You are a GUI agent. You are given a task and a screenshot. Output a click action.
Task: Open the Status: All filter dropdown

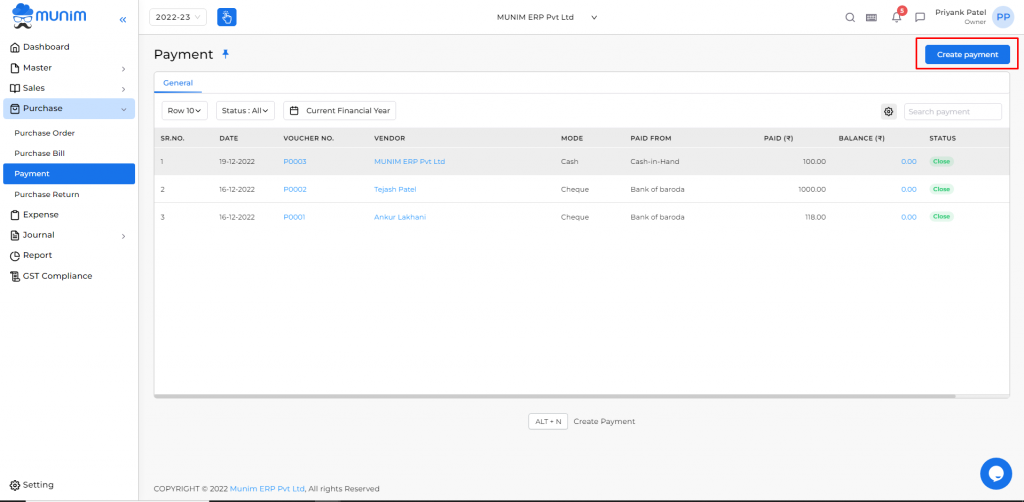pos(246,111)
